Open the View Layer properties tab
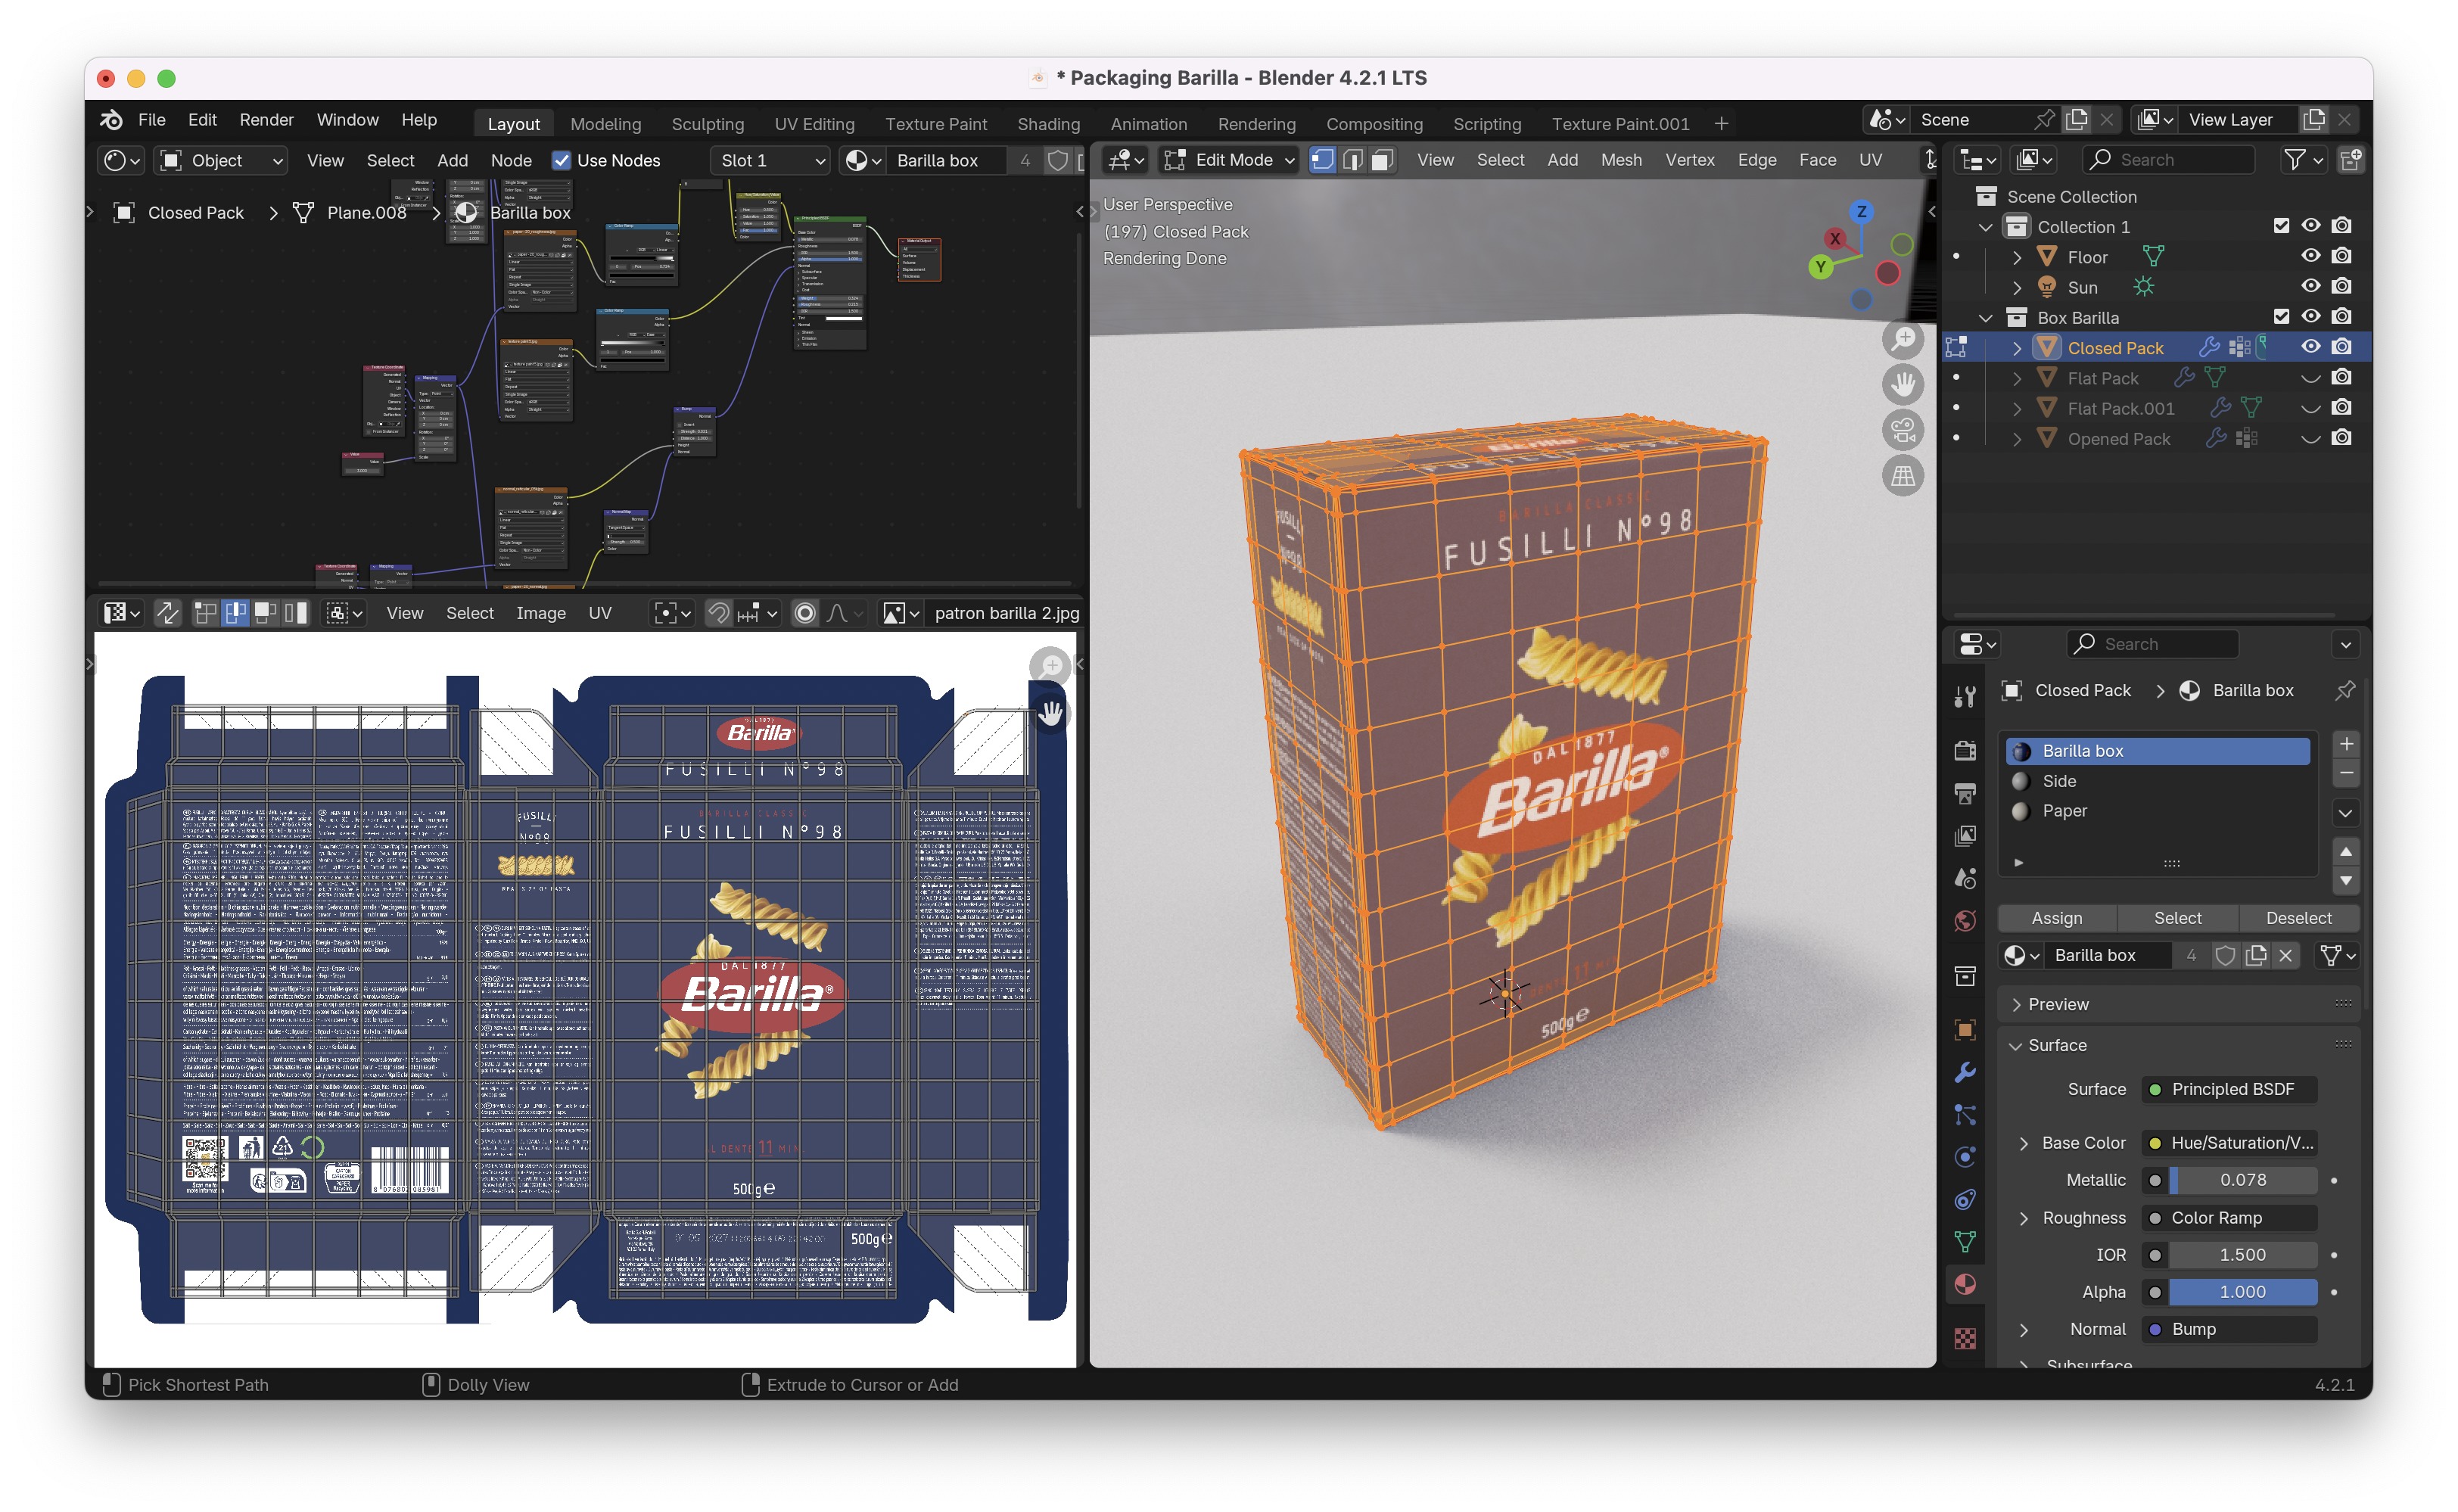 [x=1964, y=836]
